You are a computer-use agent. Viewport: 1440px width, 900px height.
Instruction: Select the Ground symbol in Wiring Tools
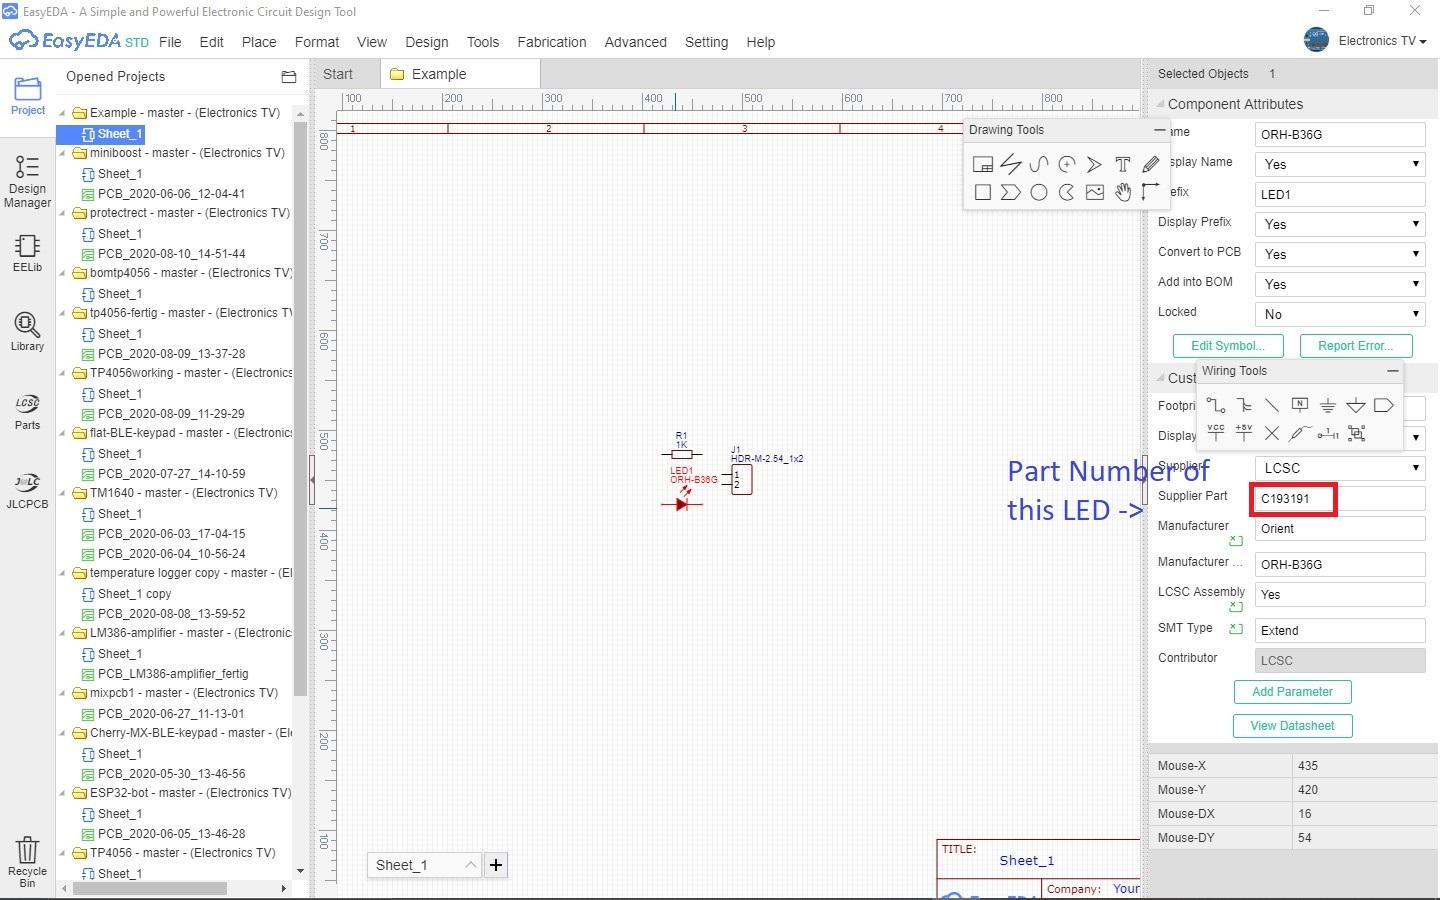(1328, 405)
